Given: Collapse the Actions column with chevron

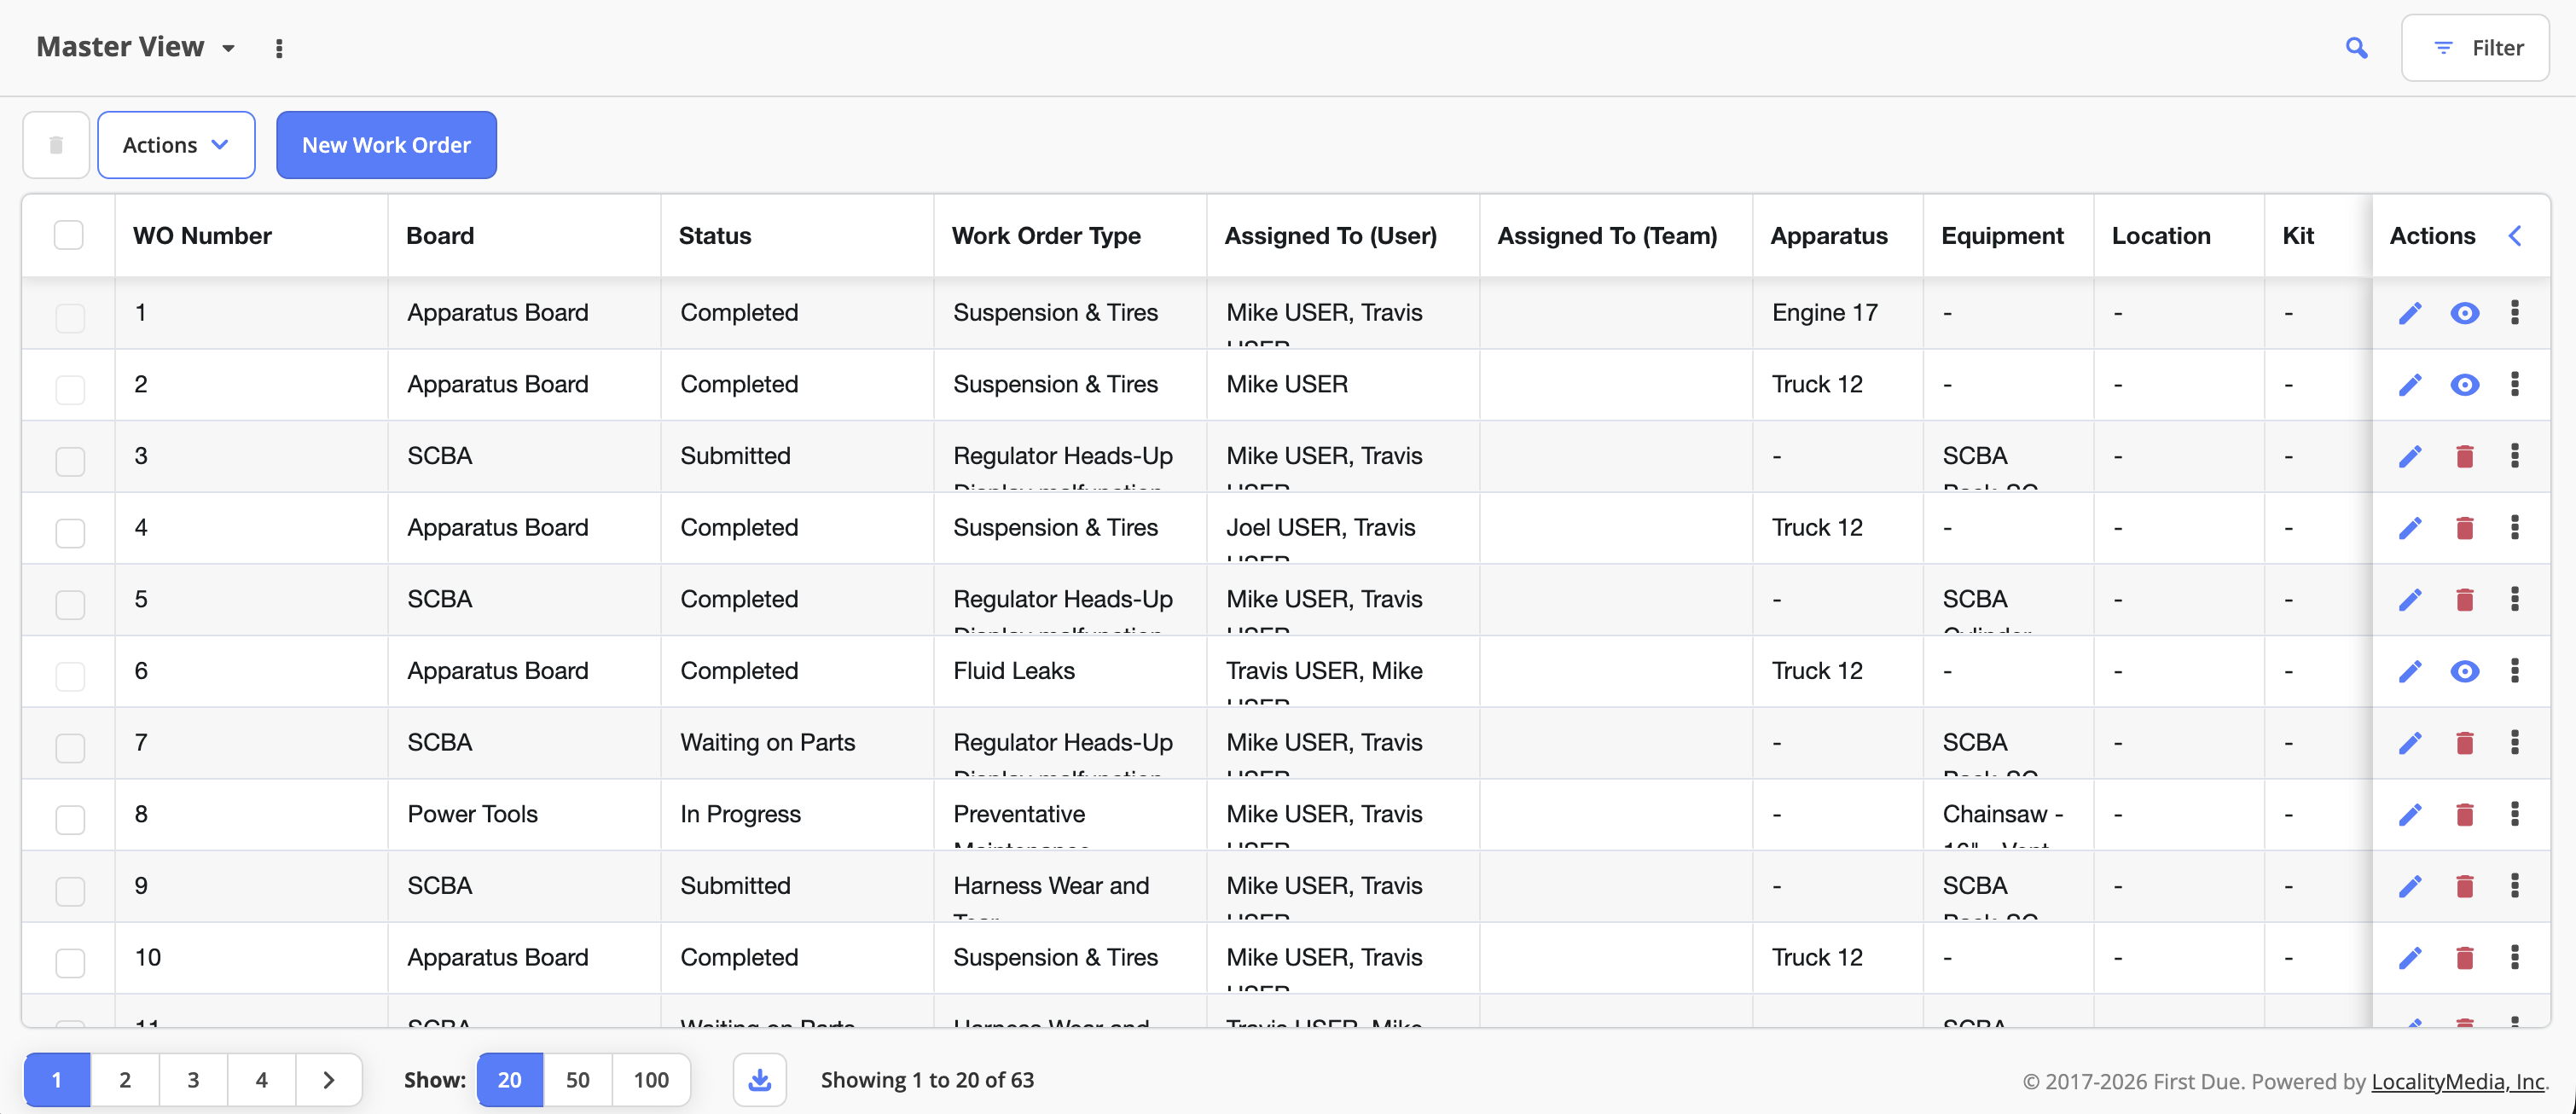Looking at the screenshot, I should [2516, 236].
